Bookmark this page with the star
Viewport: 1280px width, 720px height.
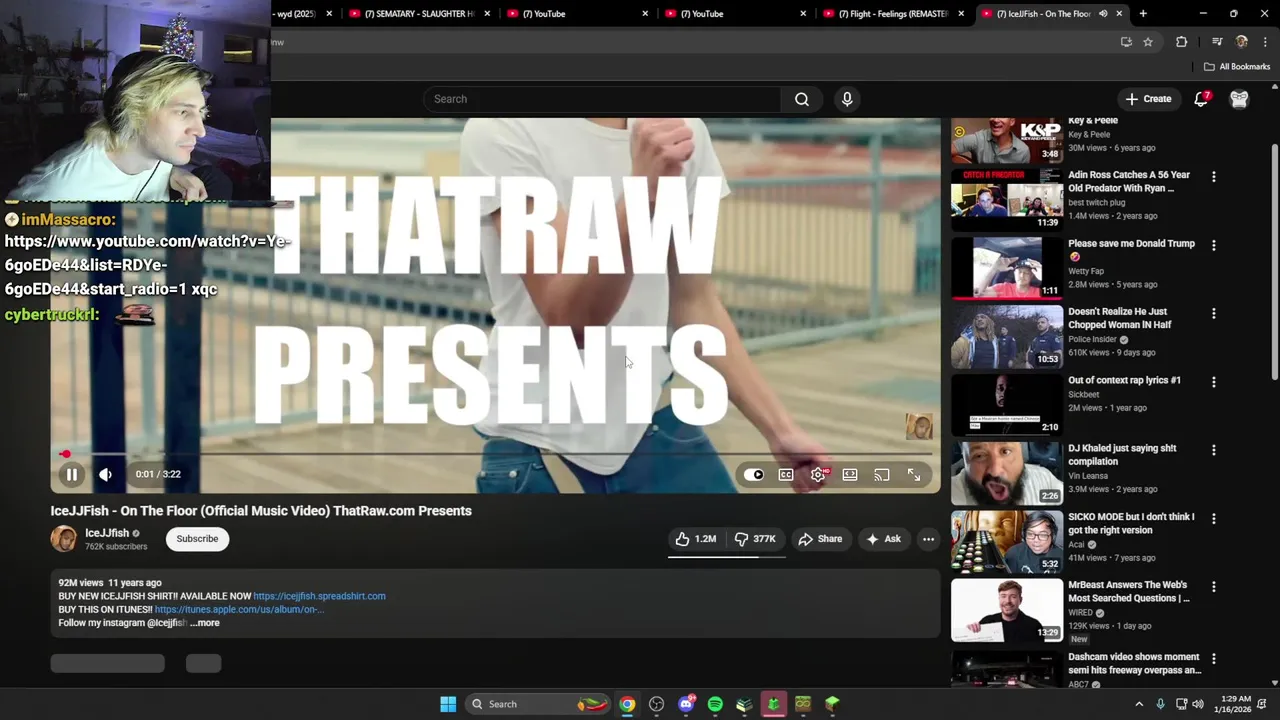(x=1148, y=42)
